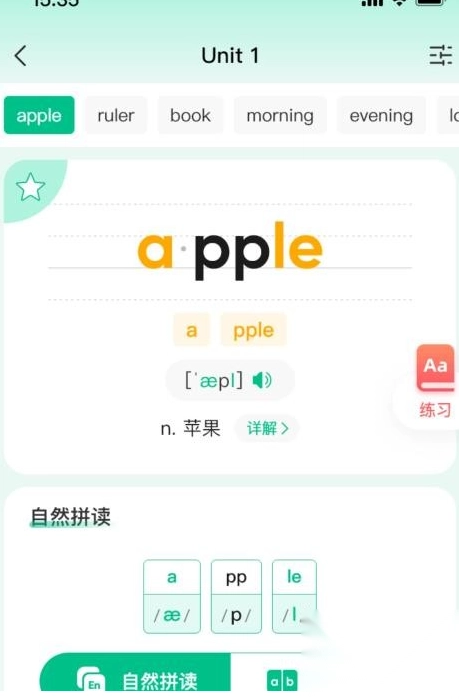The height and width of the screenshot is (699, 459).
Task: Select the apple word tab
Action: point(39,115)
